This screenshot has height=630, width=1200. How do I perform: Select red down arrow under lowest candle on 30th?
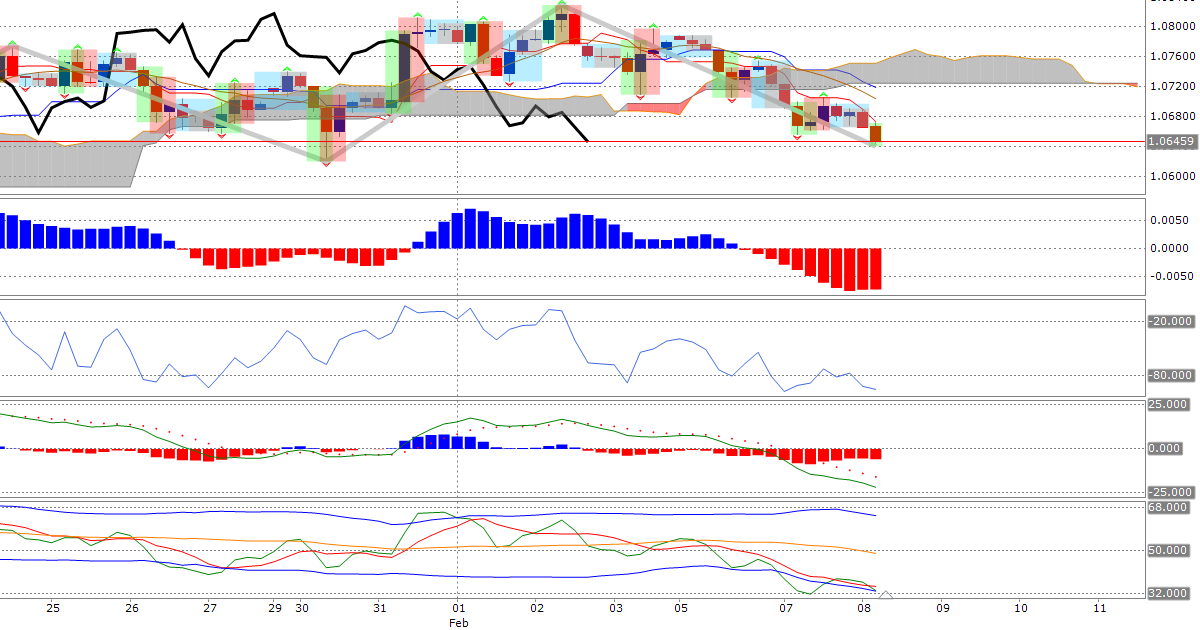(326, 163)
